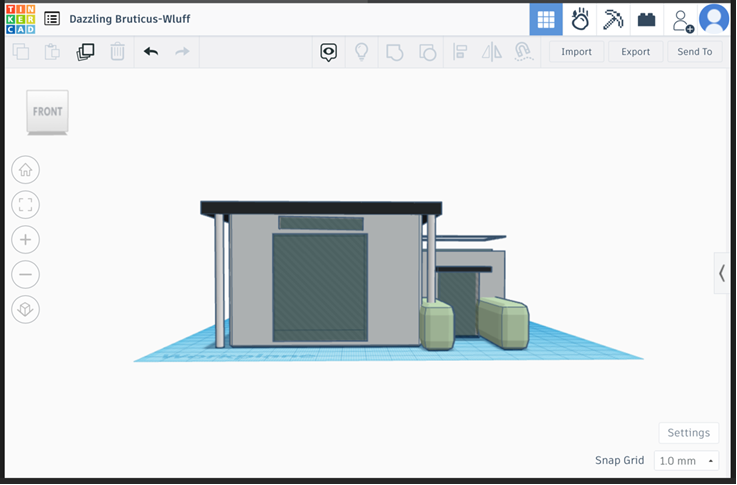Undo the last action
This screenshot has width=737, height=485.
click(151, 52)
